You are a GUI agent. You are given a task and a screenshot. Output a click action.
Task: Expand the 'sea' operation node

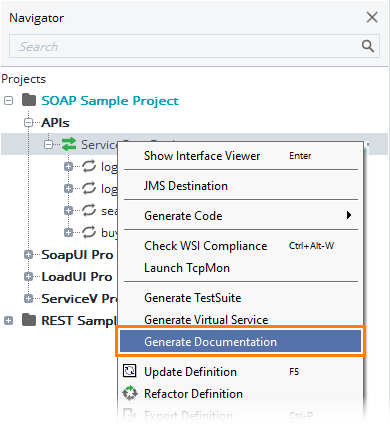pyautogui.click(x=68, y=210)
